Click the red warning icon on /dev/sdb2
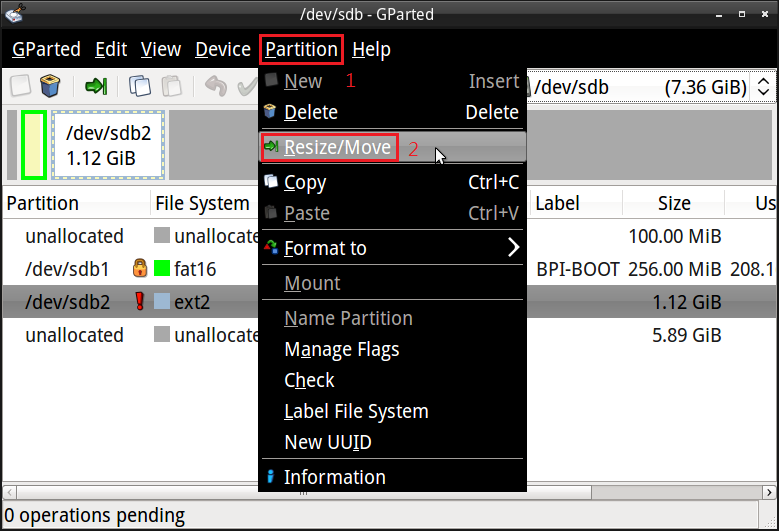Screen dimensions: 779x531 140,302
